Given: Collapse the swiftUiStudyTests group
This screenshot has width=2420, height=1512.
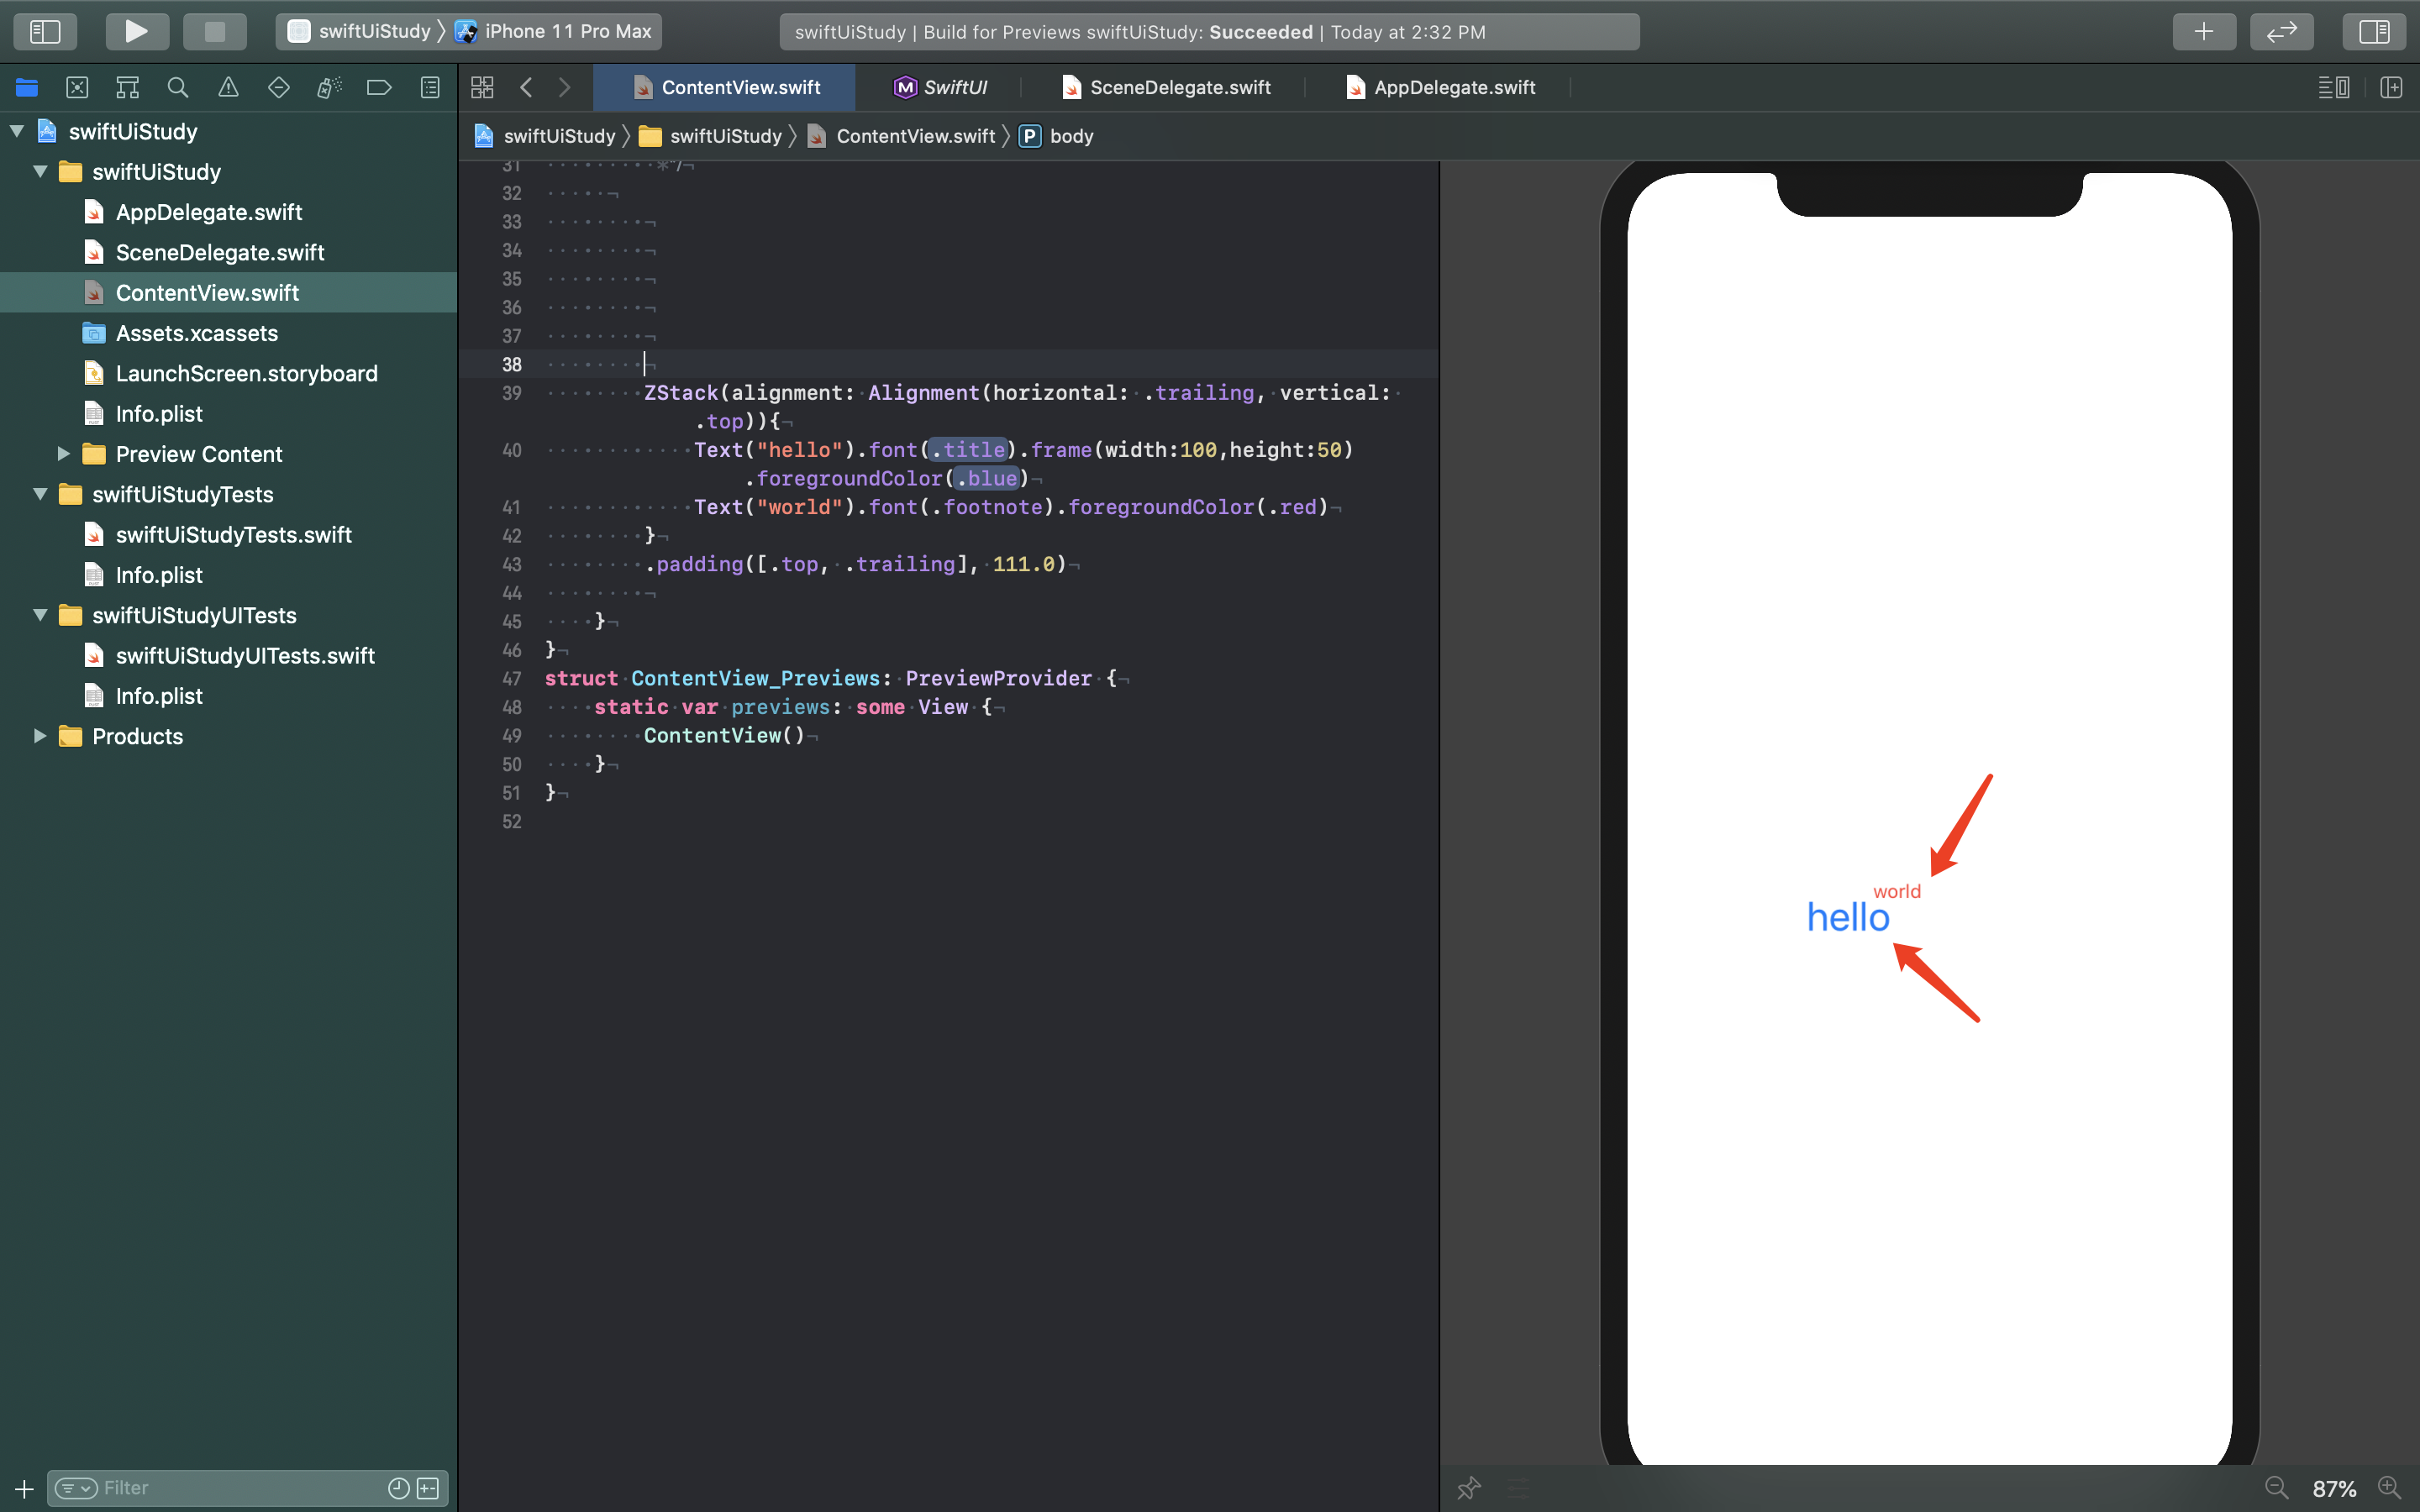Looking at the screenshot, I should click(40, 494).
